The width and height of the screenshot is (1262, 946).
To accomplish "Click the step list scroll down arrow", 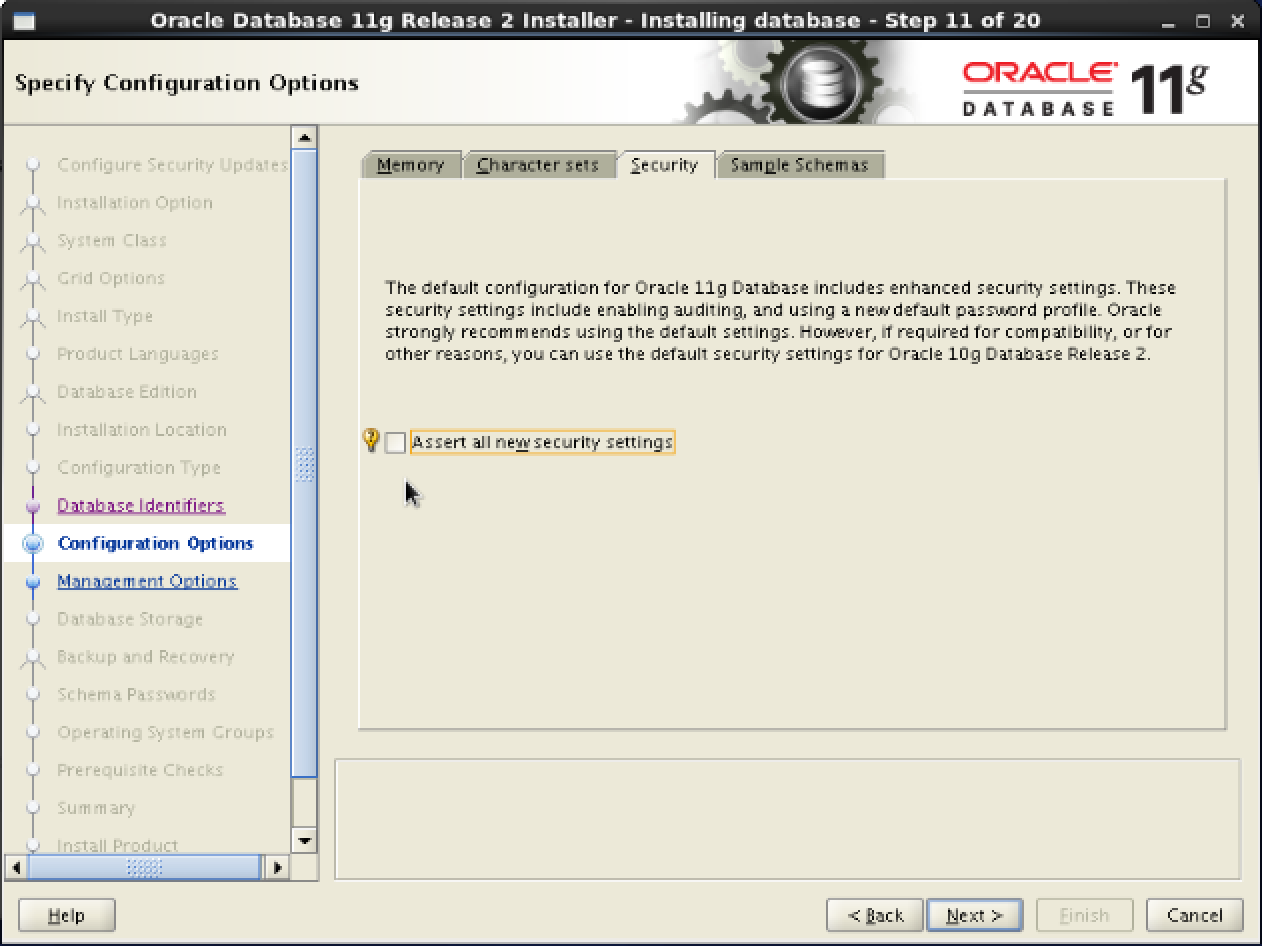I will (304, 841).
